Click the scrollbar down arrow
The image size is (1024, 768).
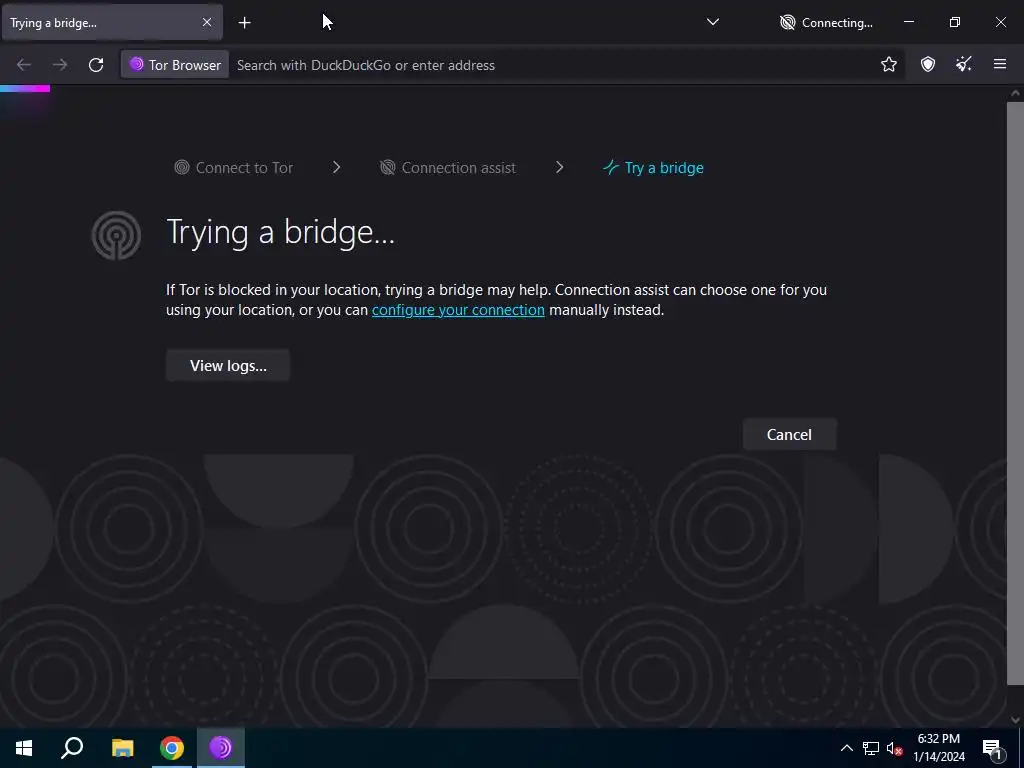(1015, 720)
